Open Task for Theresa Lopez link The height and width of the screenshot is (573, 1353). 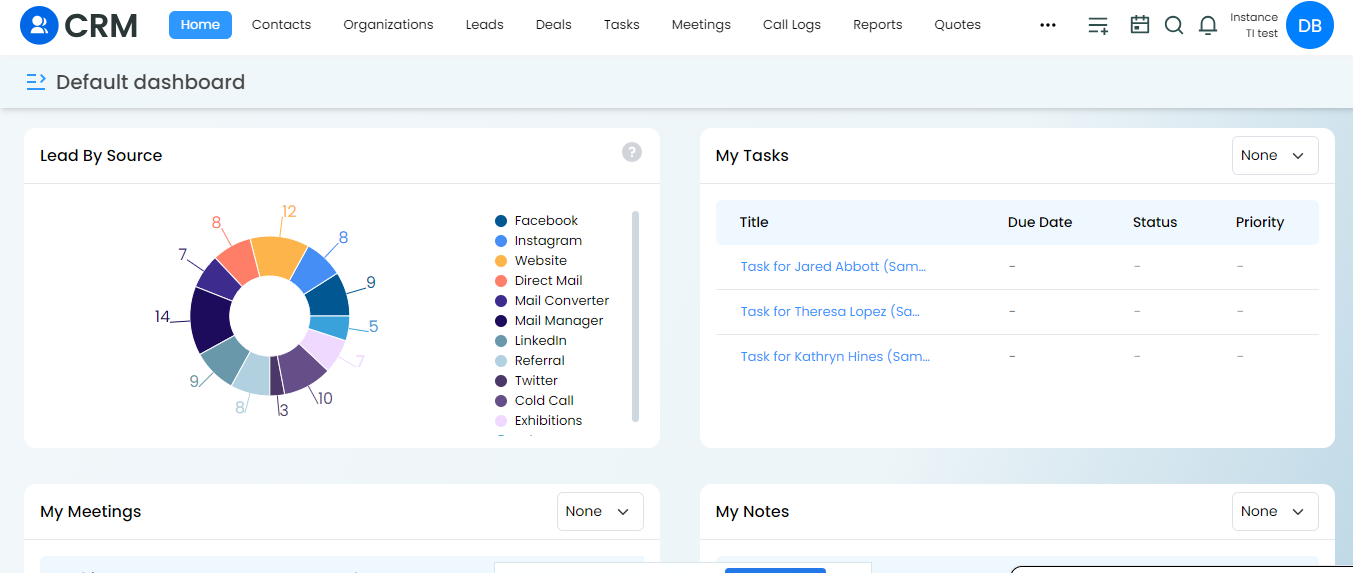coord(830,311)
